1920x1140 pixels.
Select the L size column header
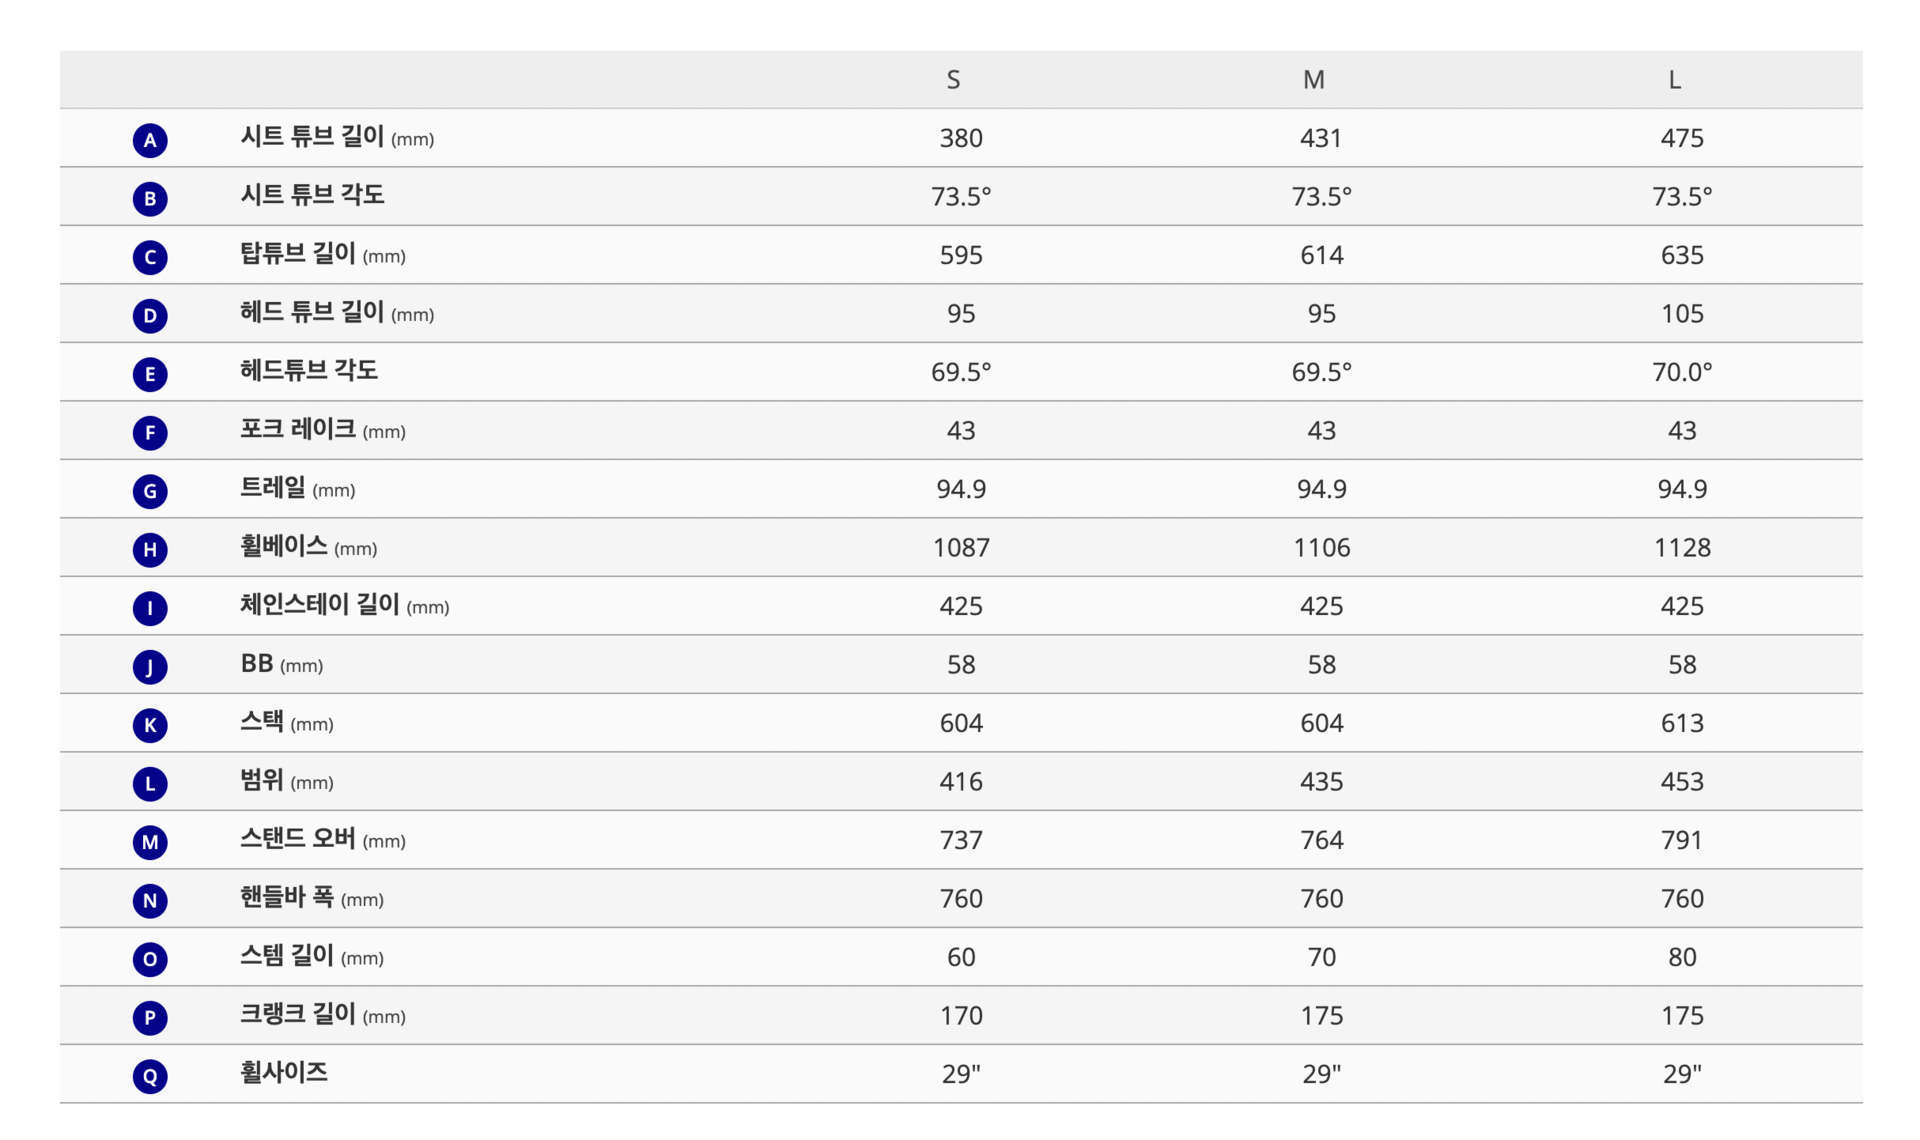click(x=1674, y=80)
